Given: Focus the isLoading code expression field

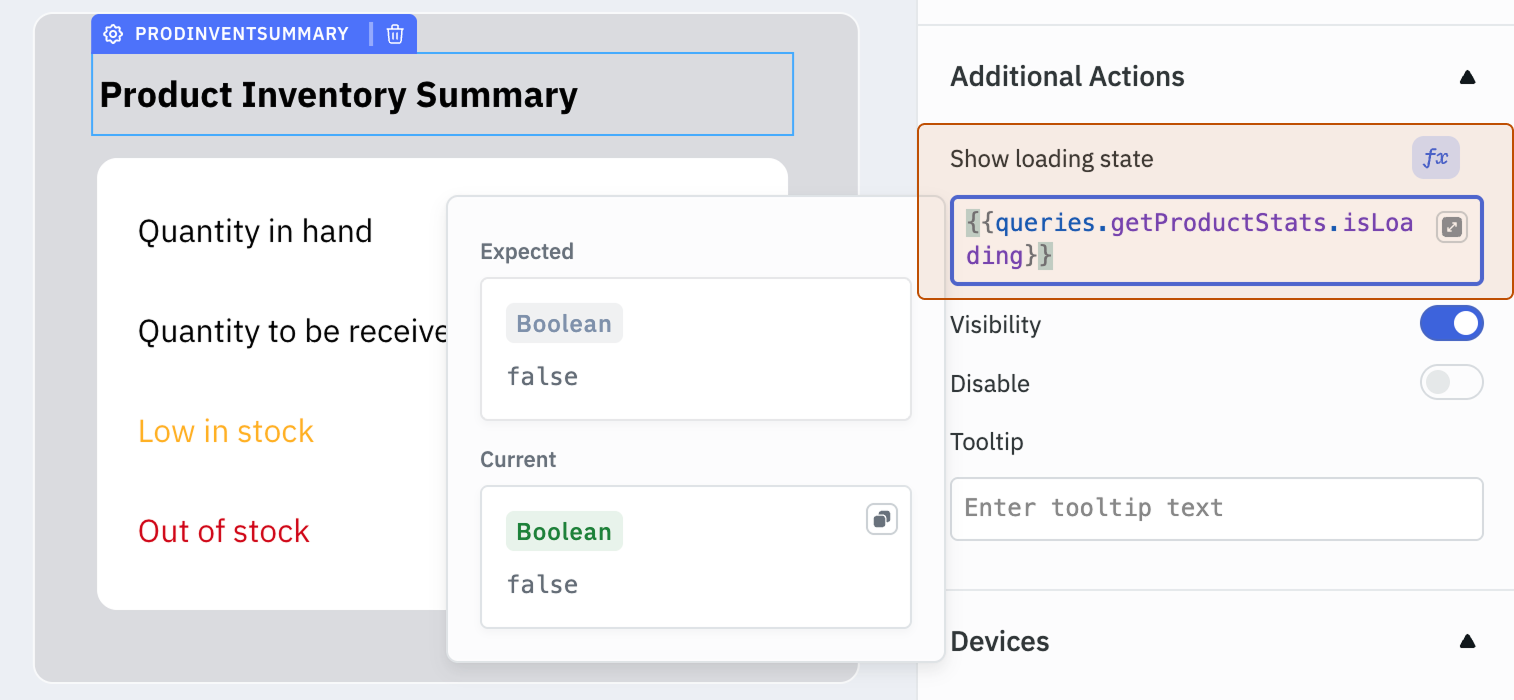Looking at the screenshot, I should (1190, 240).
